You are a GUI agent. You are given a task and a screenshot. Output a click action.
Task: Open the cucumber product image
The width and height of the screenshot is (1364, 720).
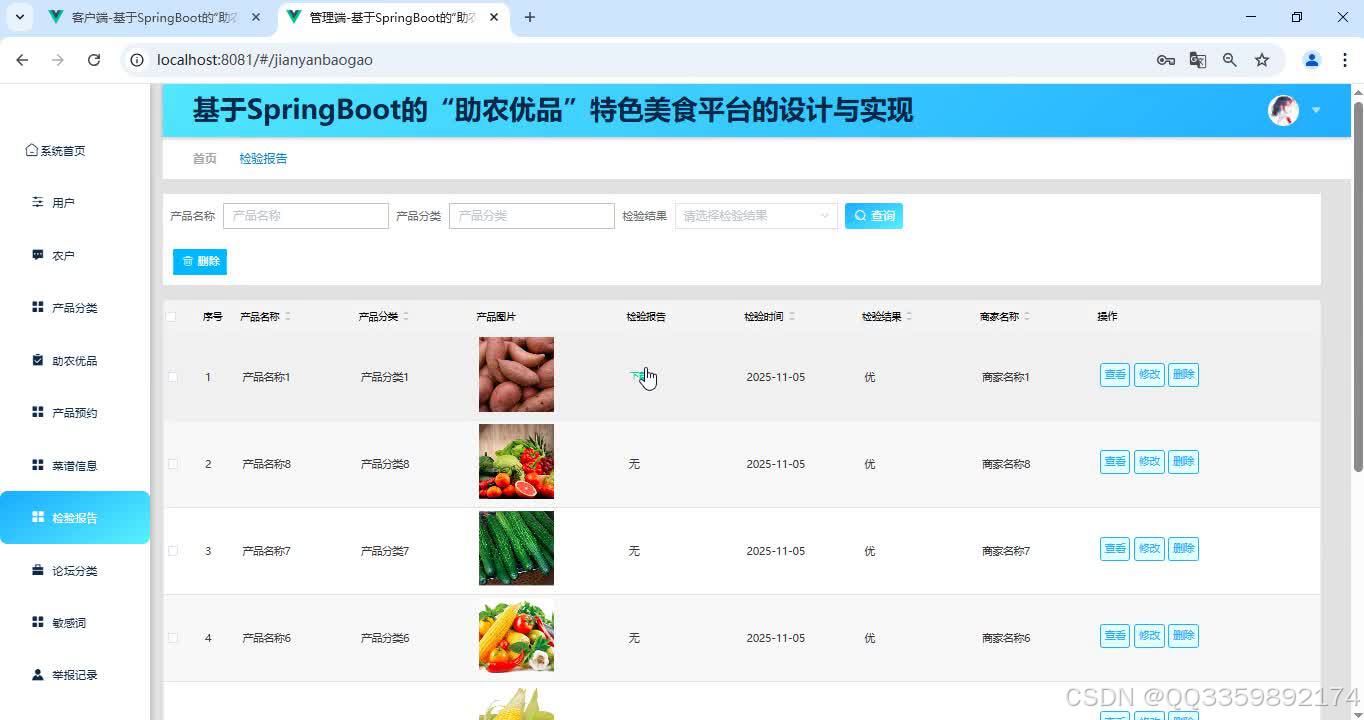coord(516,549)
